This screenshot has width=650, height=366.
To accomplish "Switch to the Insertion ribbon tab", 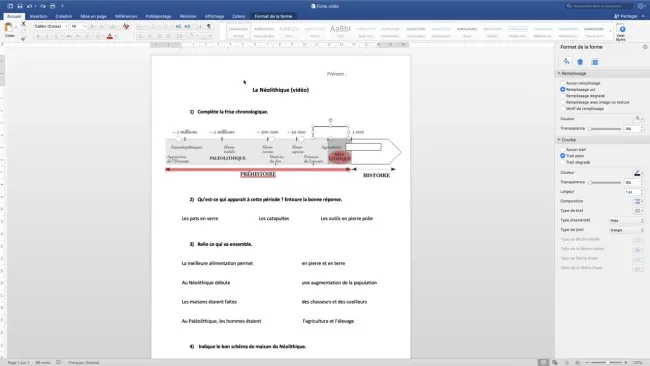I will point(39,16).
